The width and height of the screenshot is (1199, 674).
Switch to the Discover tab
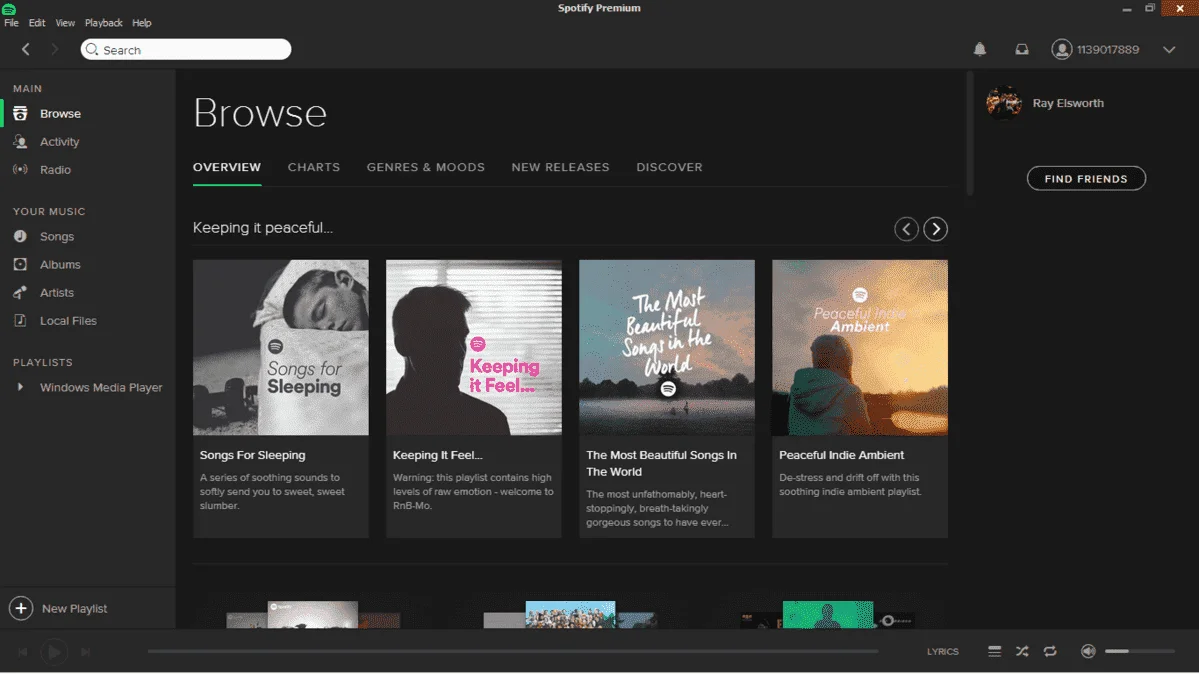click(x=669, y=167)
